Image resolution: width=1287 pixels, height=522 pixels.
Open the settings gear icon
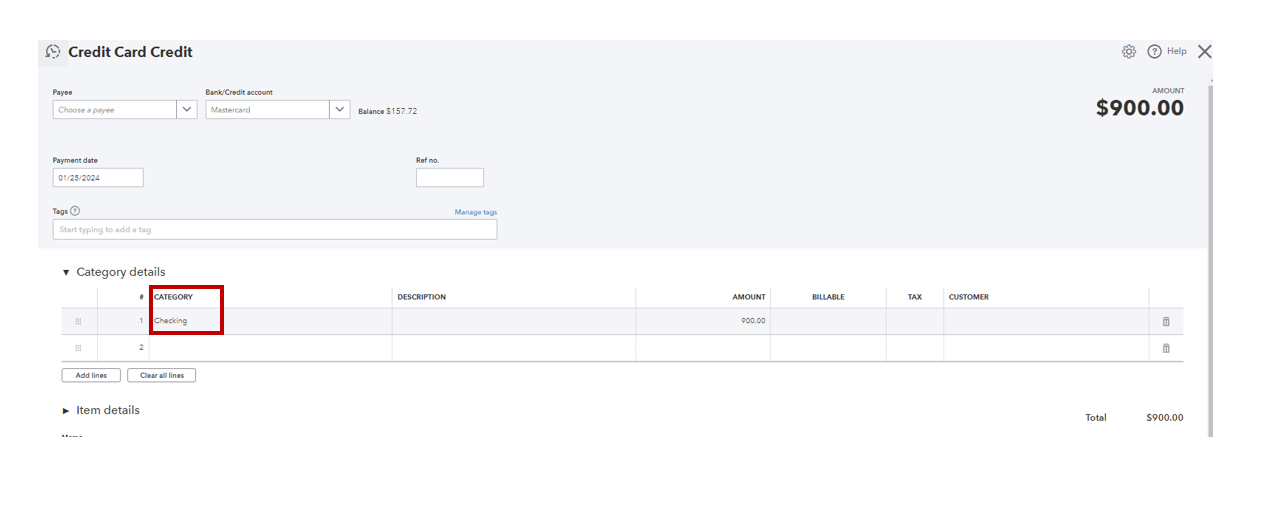click(1129, 52)
